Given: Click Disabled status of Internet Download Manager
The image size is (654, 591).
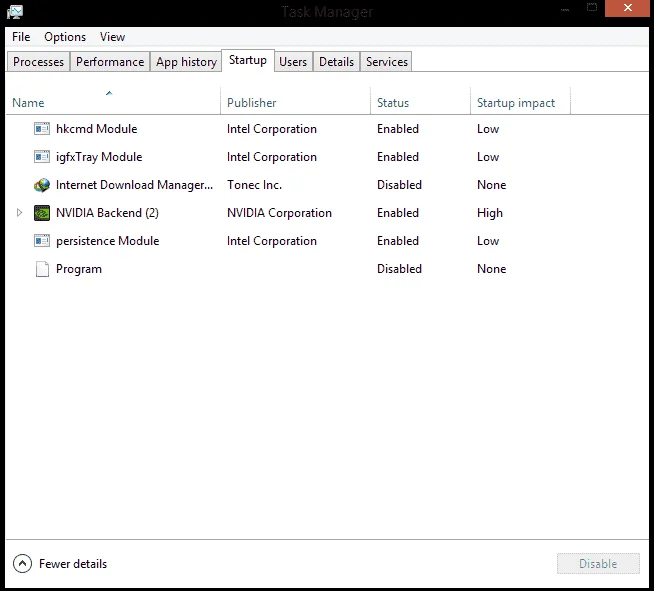Looking at the screenshot, I should click(x=400, y=185).
